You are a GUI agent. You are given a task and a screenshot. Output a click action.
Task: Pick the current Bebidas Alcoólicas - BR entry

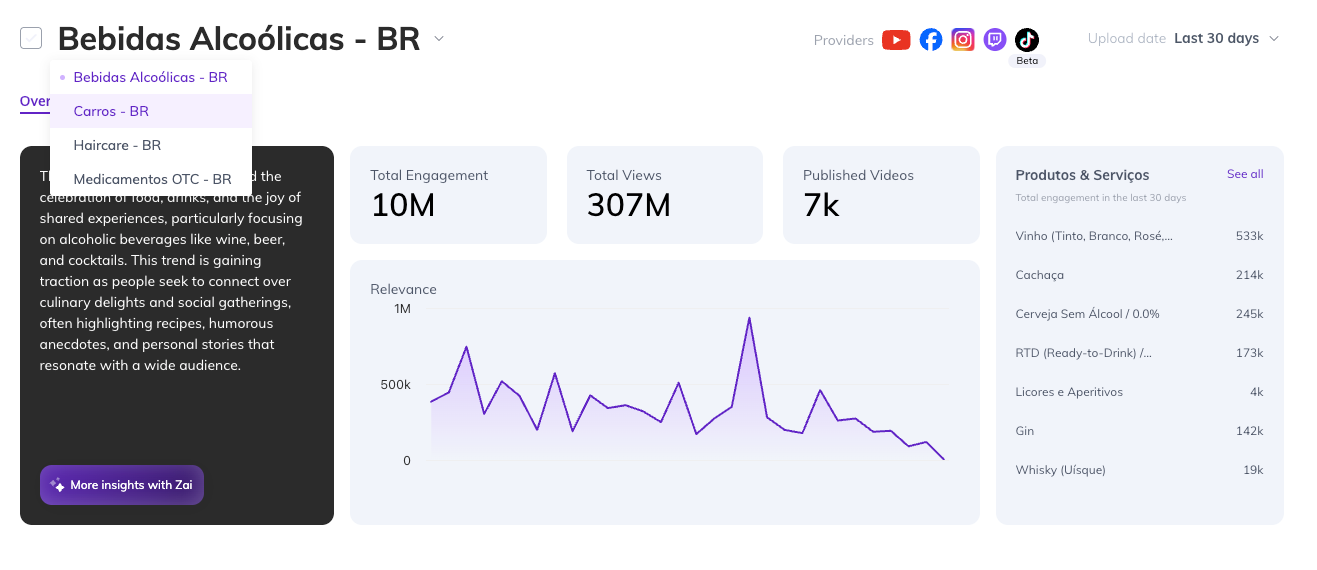150,77
